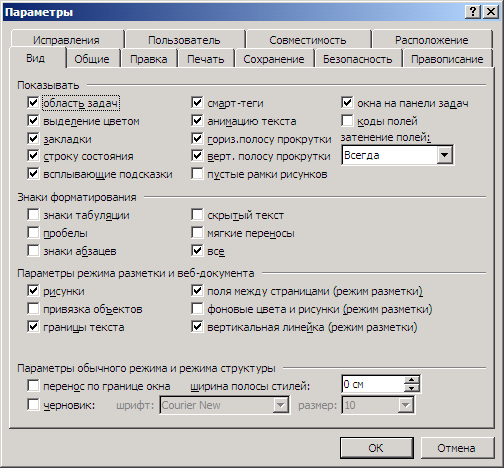Go to the 'Исправления' tab
This screenshot has width=504, height=468.
(66, 40)
